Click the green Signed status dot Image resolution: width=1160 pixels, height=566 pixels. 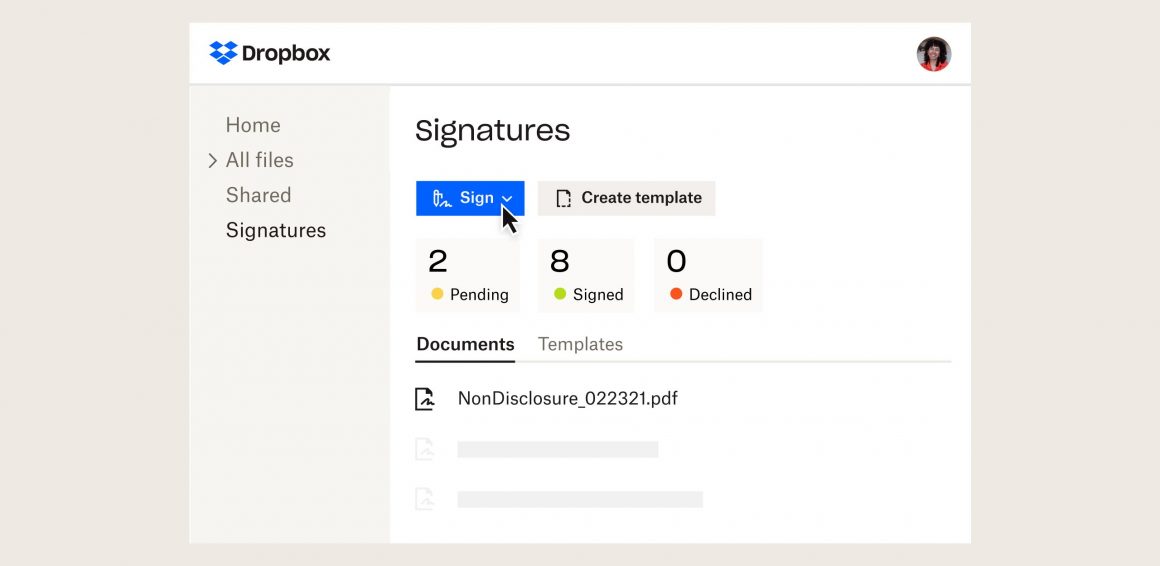tap(560, 294)
